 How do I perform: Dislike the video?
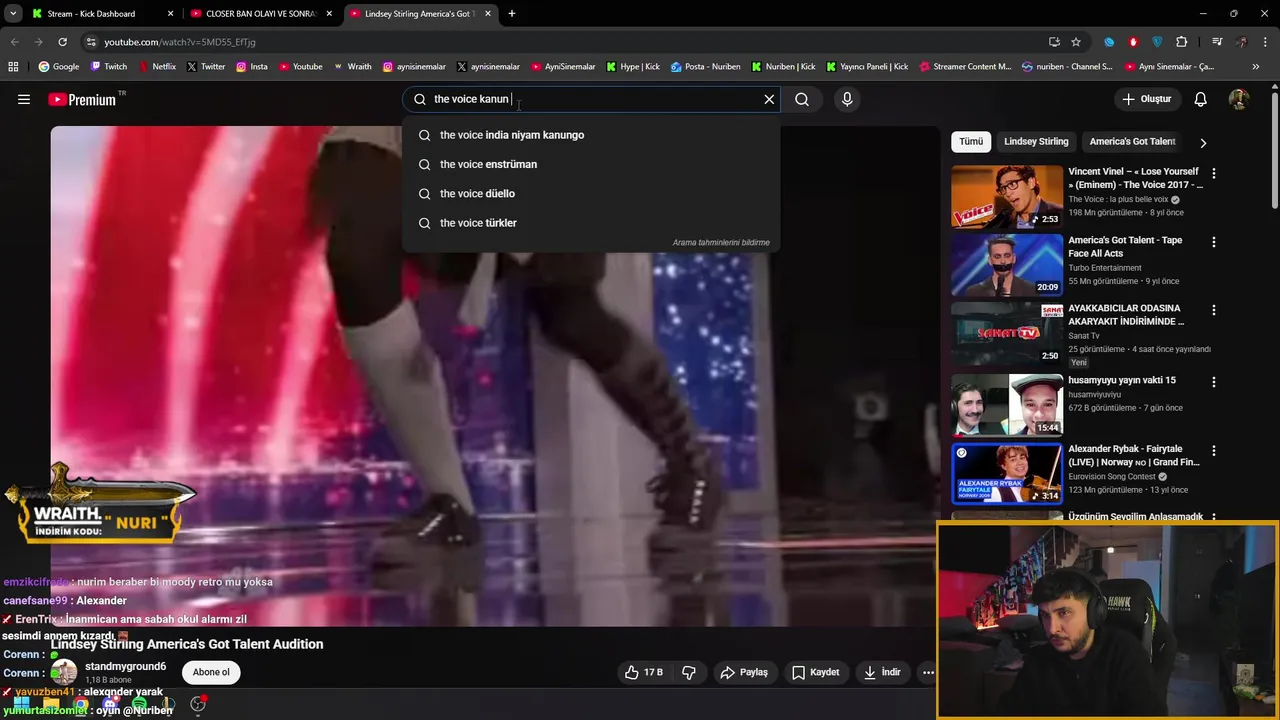click(689, 672)
